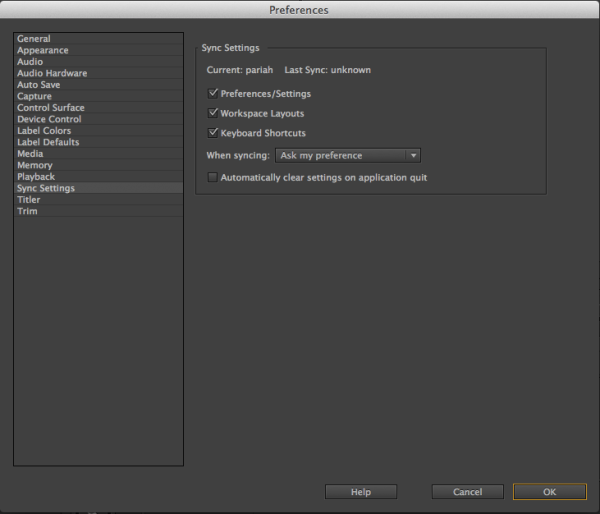Select the Auto Save category
This screenshot has width=600, height=514.
coord(98,85)
